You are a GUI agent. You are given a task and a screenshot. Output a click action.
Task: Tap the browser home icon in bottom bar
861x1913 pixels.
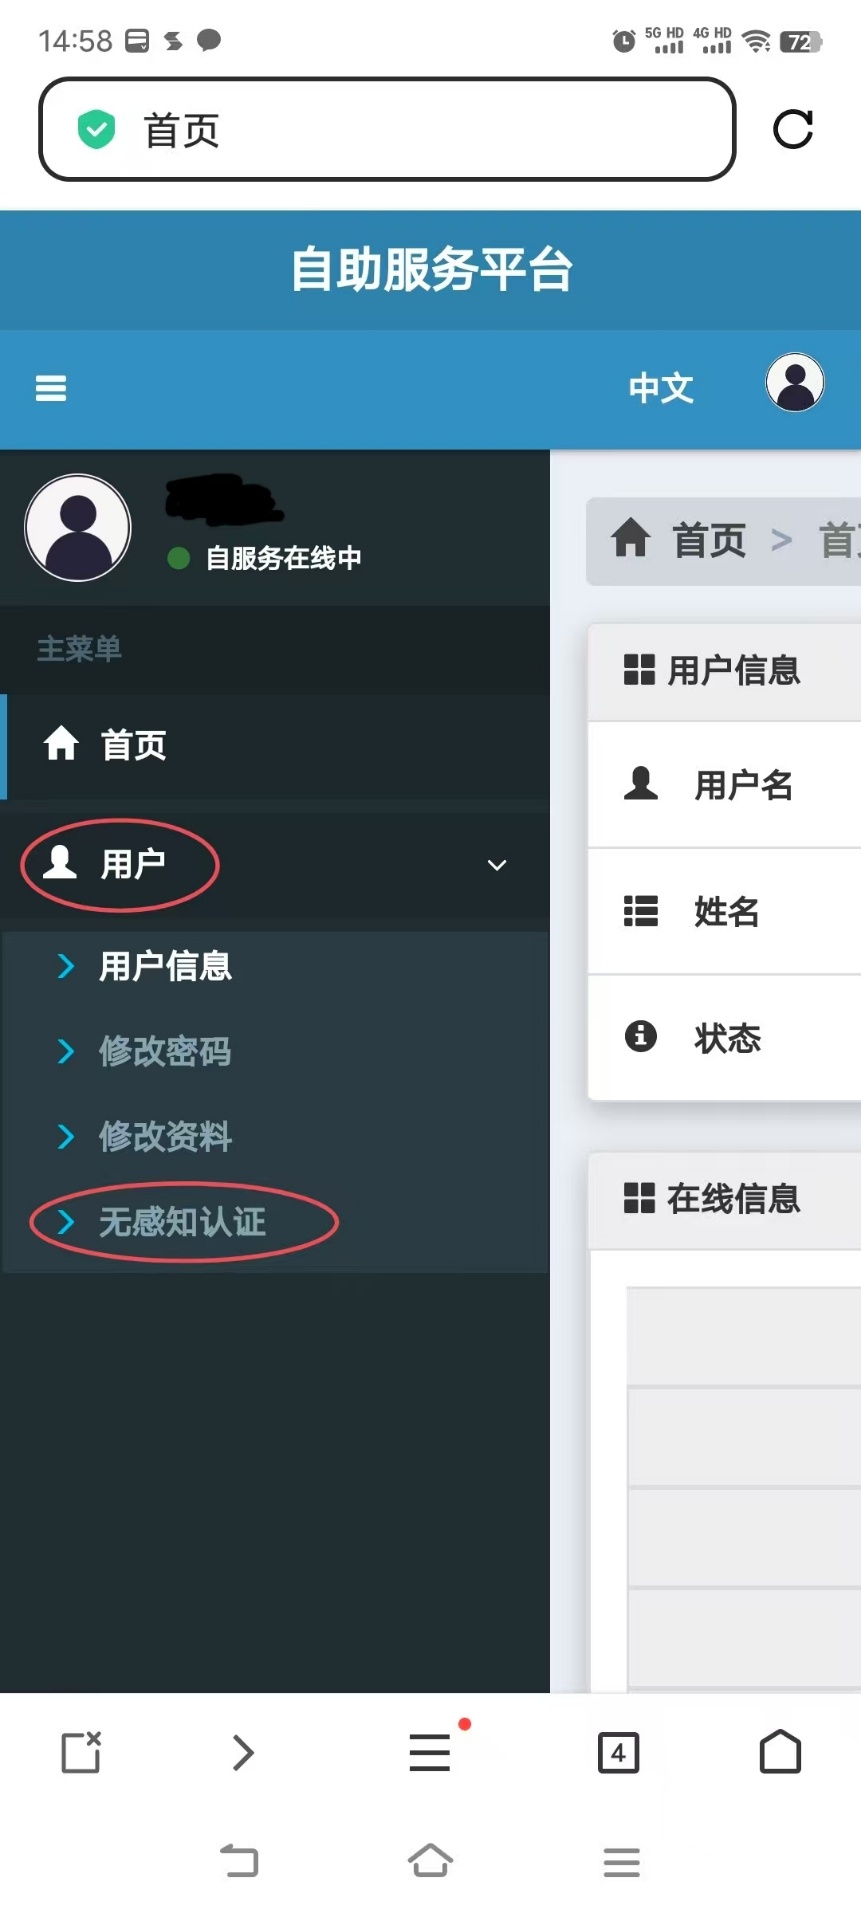(780, 1752)
